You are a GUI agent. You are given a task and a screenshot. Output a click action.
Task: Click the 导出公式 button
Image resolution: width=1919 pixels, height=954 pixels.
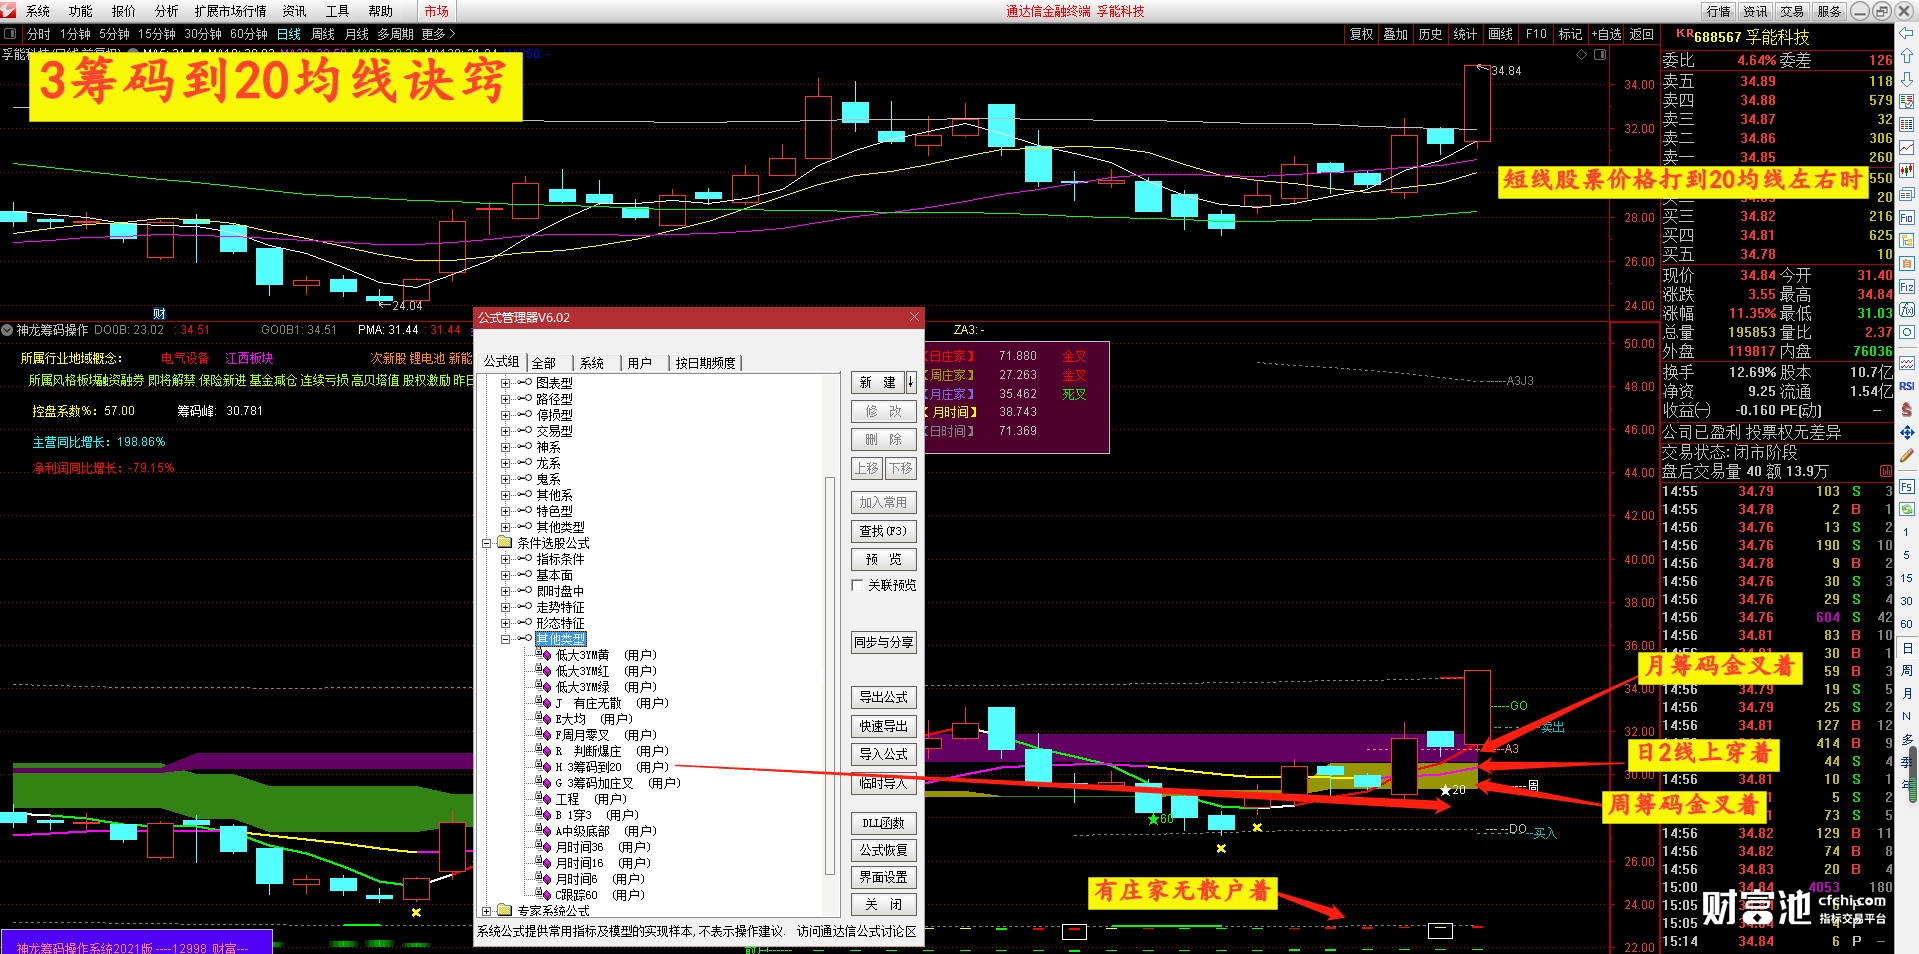tap(884, 697)
